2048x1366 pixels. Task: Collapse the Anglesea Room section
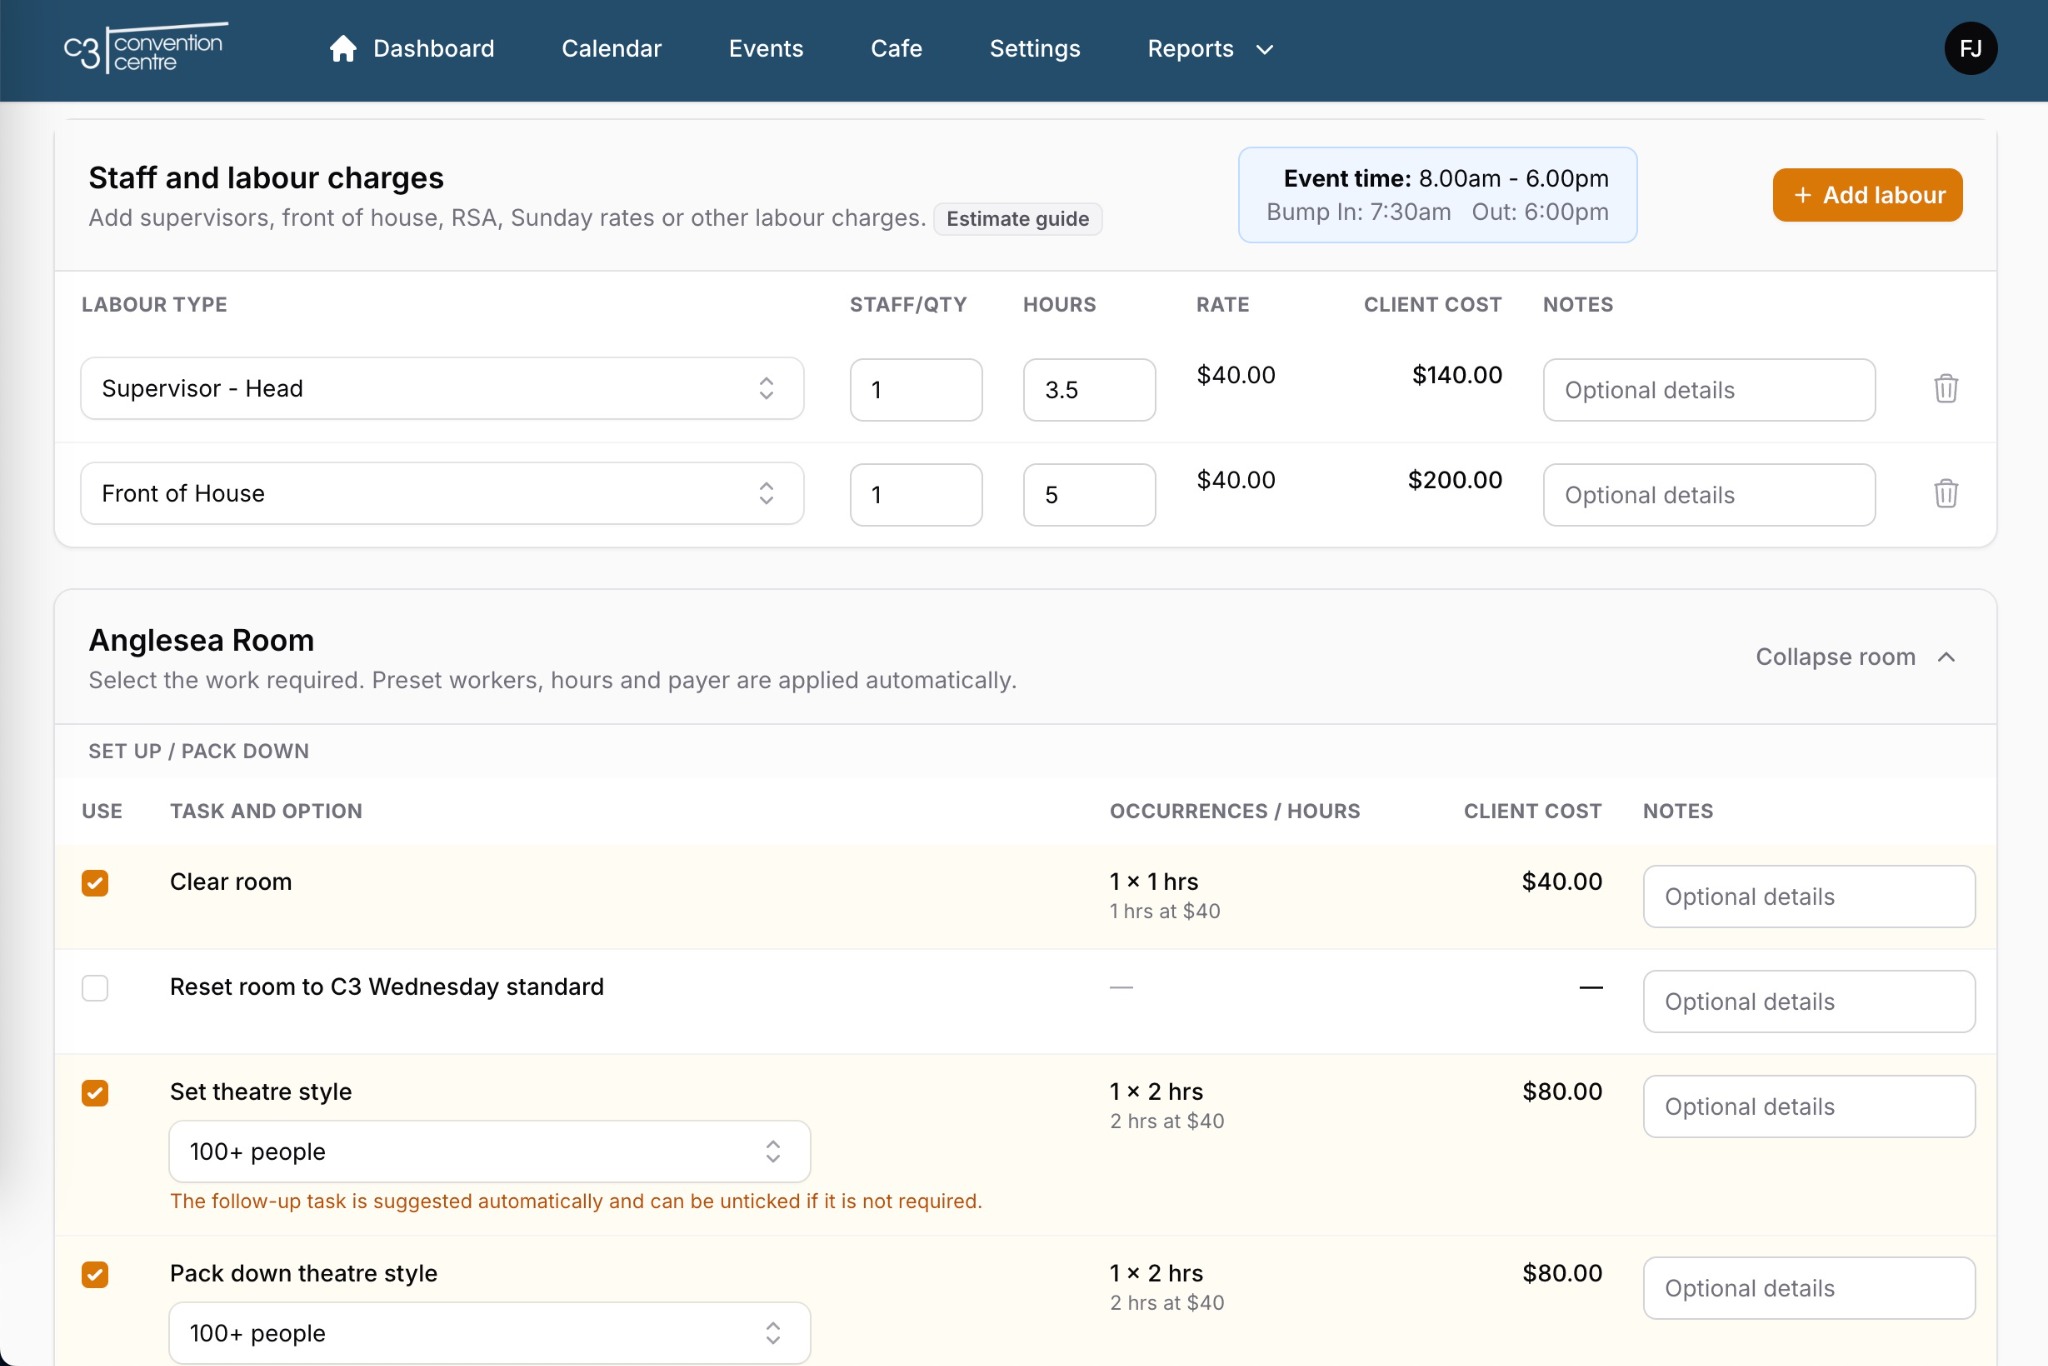click(x=1855, y=657)
